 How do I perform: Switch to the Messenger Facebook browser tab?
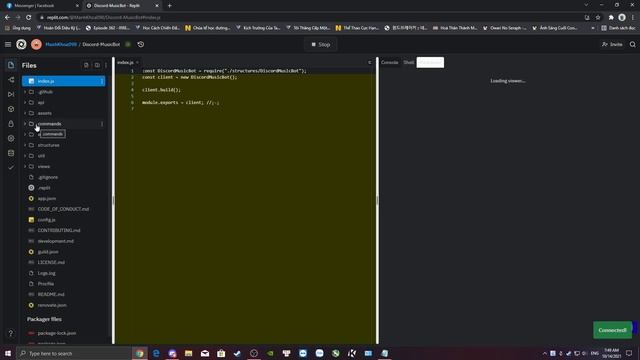[42, 6]
